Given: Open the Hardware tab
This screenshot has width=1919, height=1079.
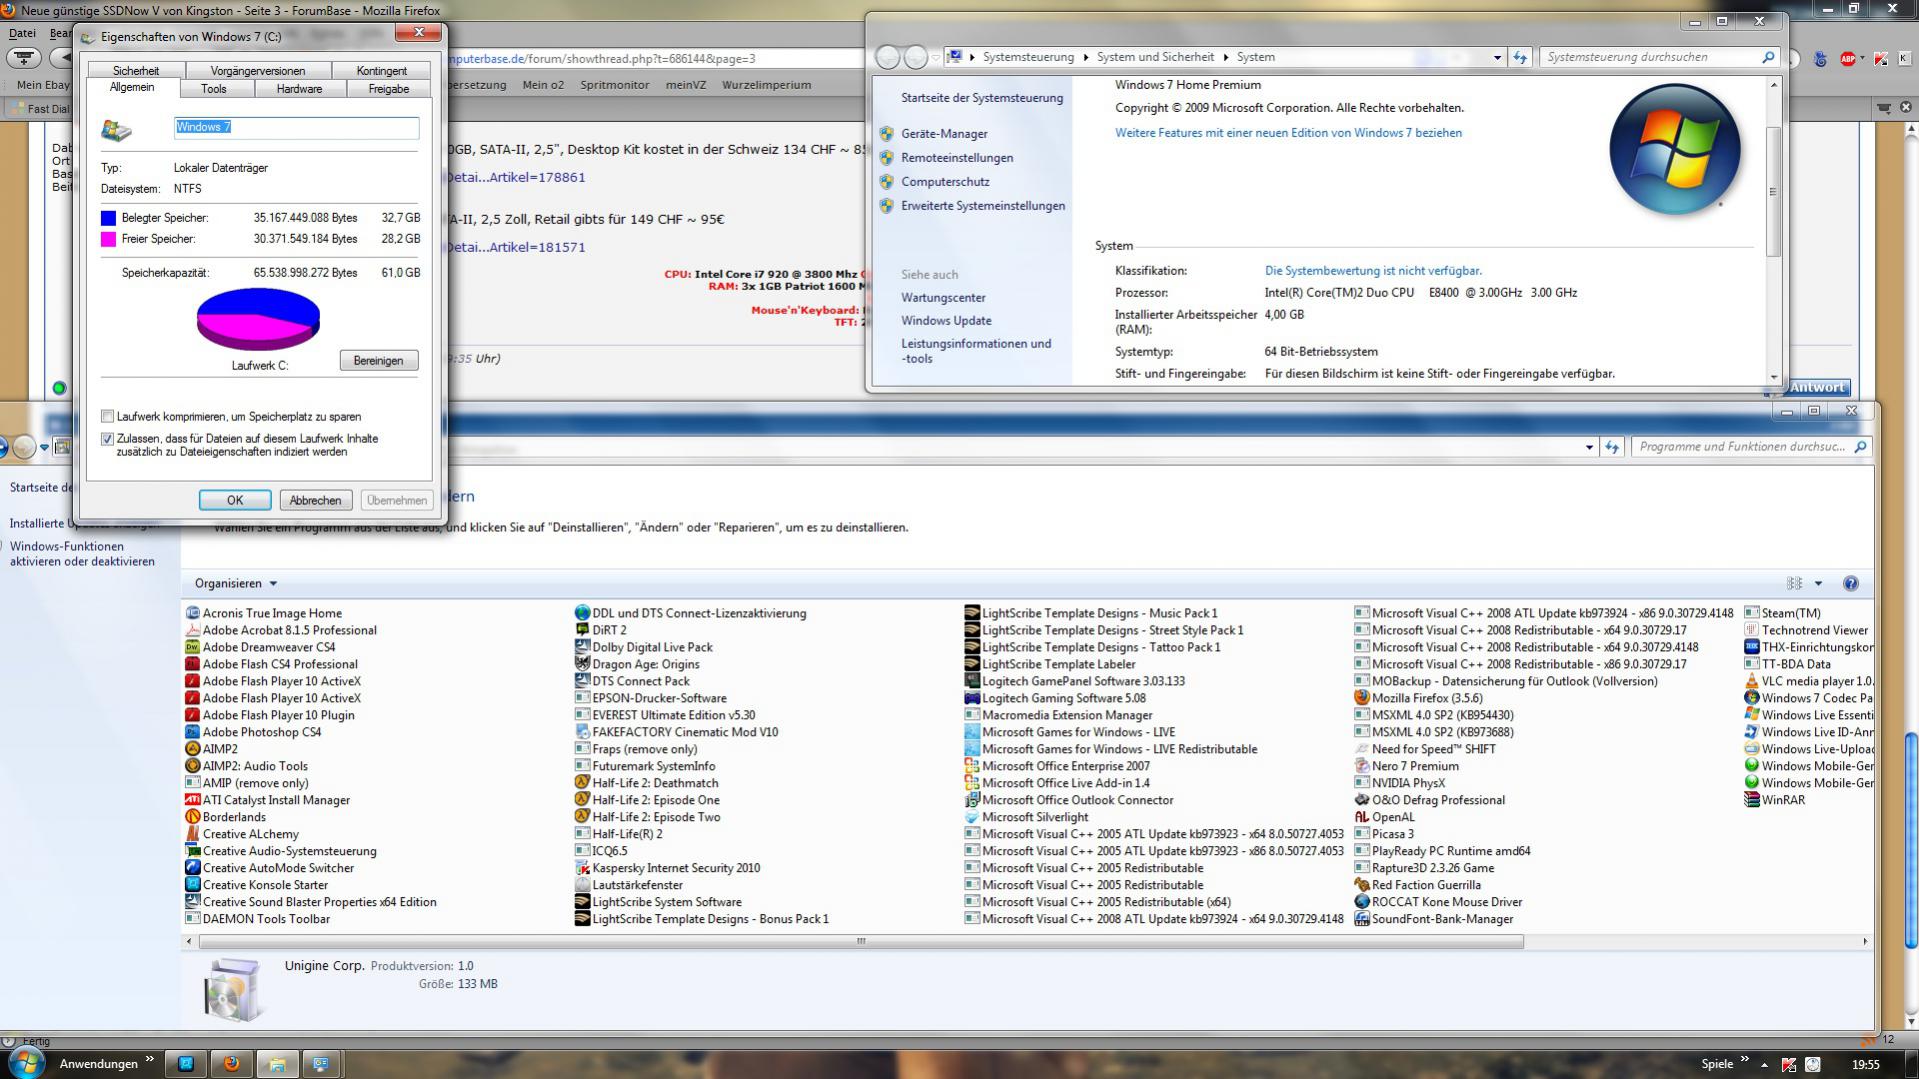Looking at the screenshot, I should click(299, 89).
